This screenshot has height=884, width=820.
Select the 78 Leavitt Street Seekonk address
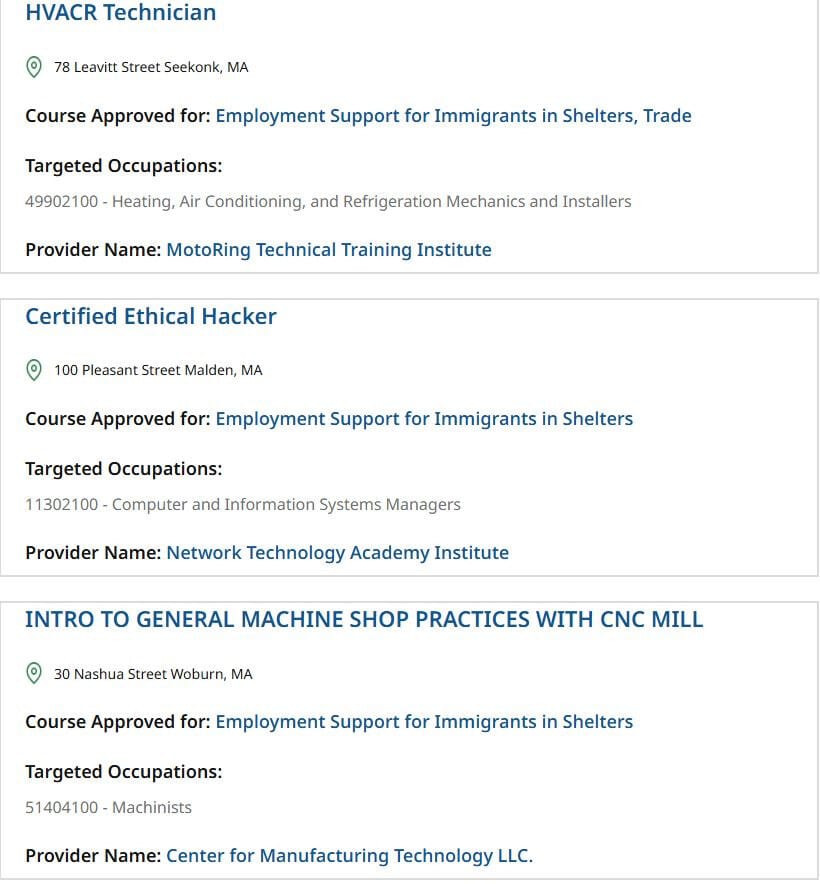151,67
